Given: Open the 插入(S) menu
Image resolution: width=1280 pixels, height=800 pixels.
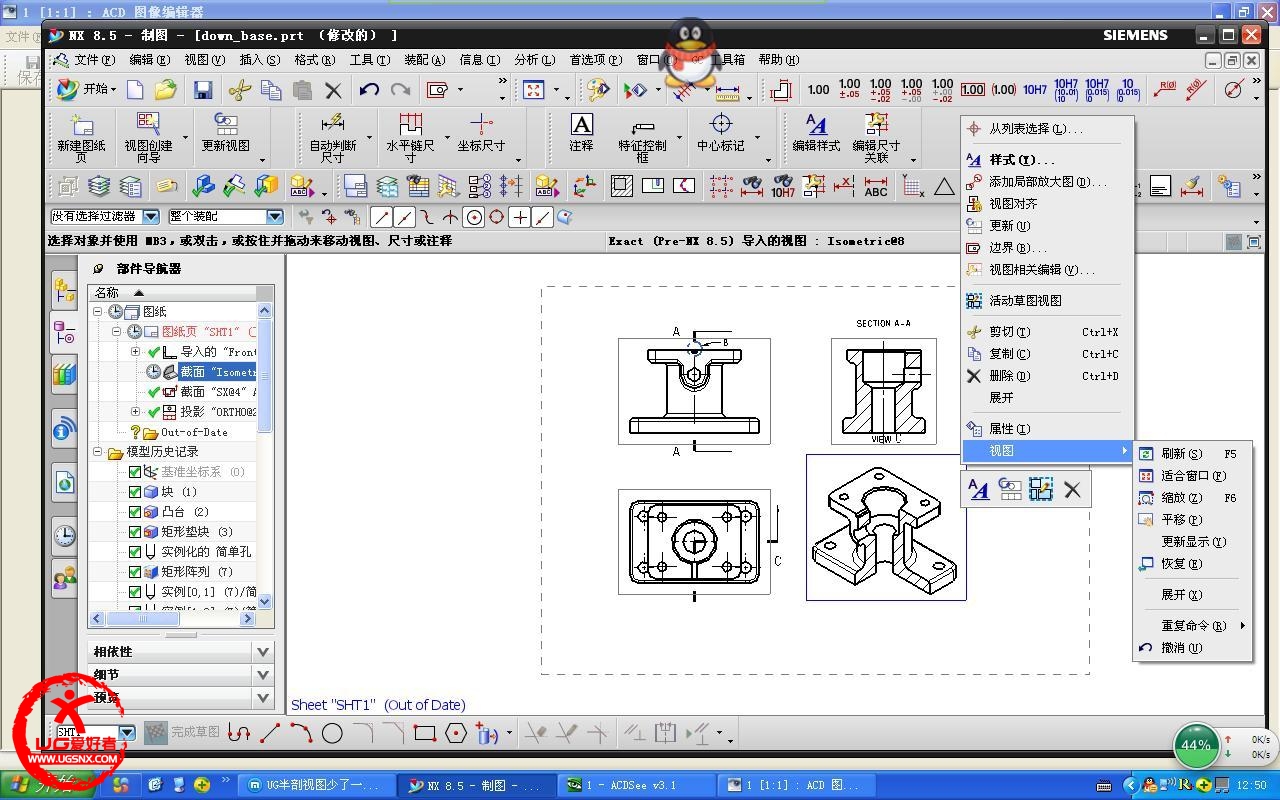Looking at the screenshot, I should (259, 60).
